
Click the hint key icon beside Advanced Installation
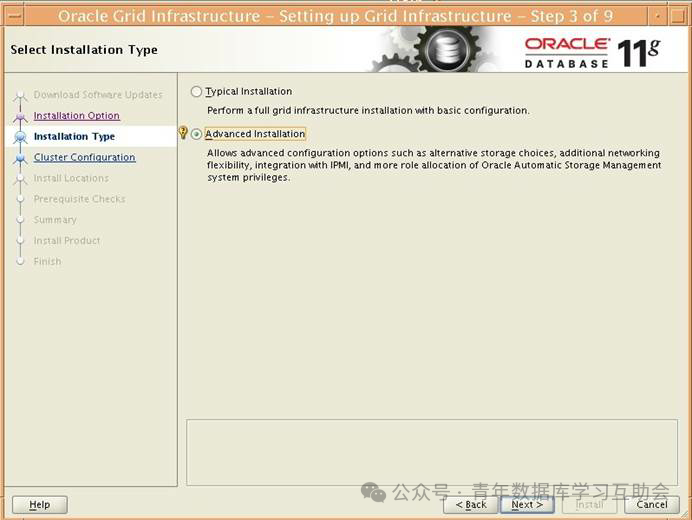coord(183,132)
